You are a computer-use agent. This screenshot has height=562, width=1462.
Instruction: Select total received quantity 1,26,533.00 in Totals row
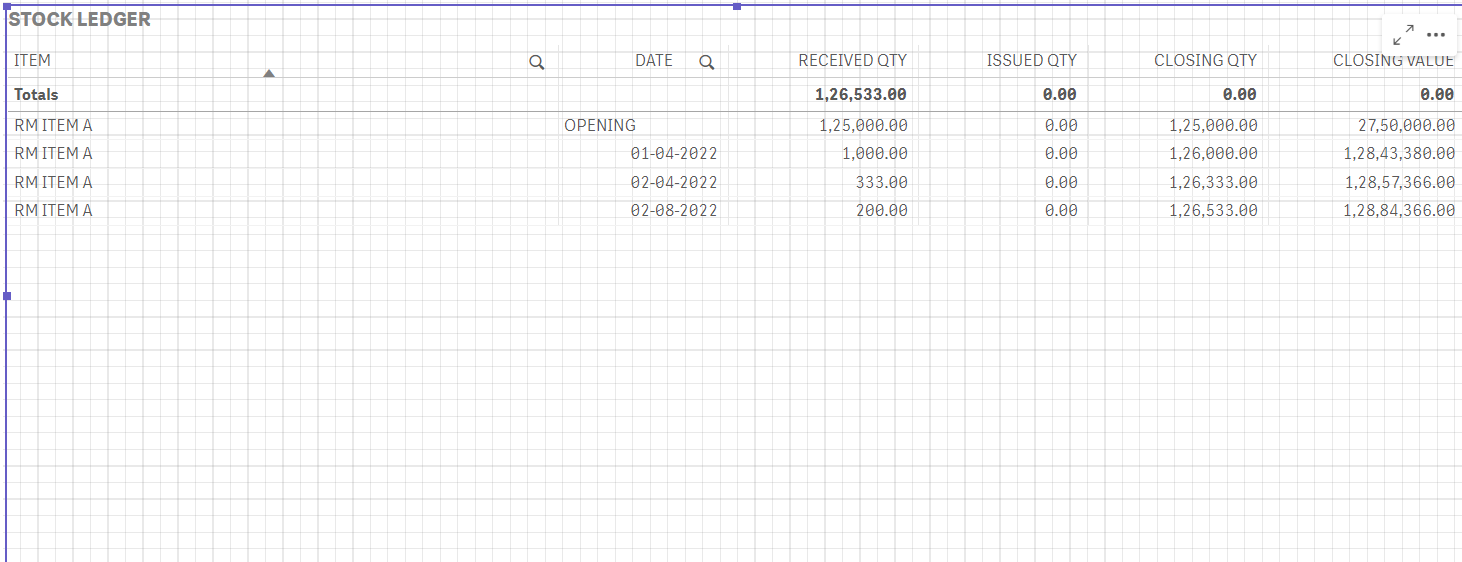point(861,94)
